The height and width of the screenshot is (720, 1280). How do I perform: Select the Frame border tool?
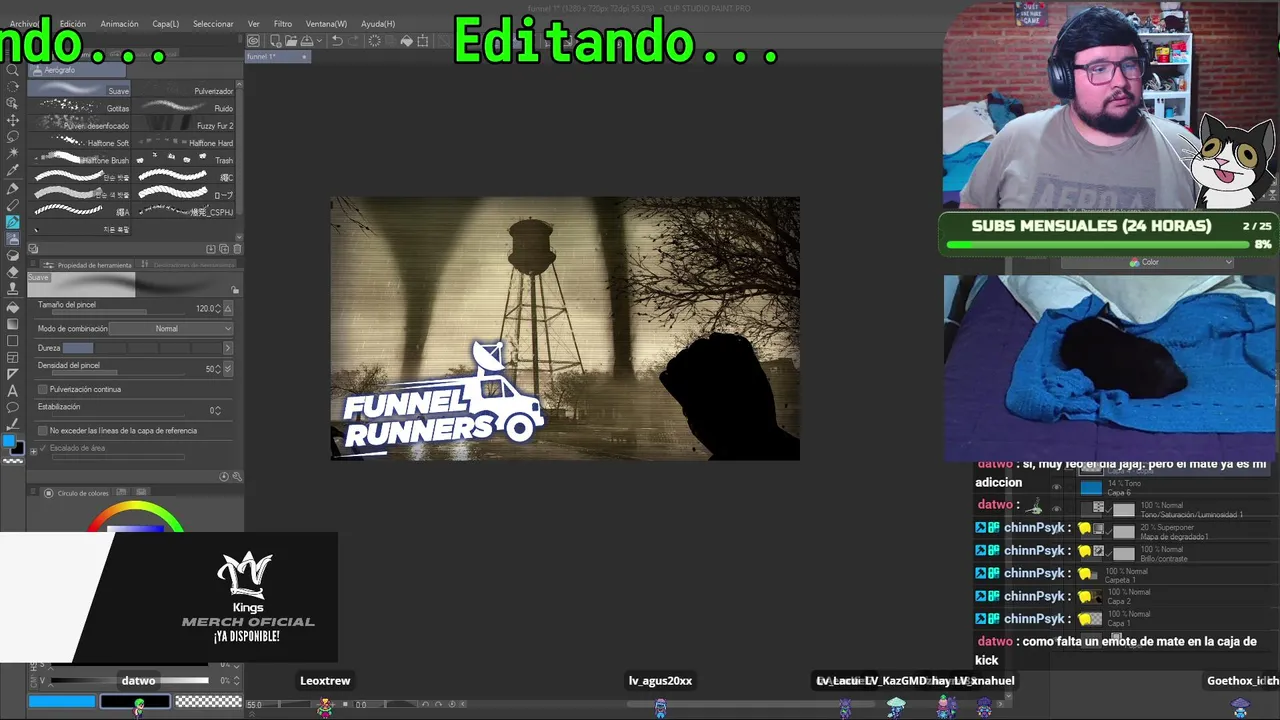click(x=13, y=357)
